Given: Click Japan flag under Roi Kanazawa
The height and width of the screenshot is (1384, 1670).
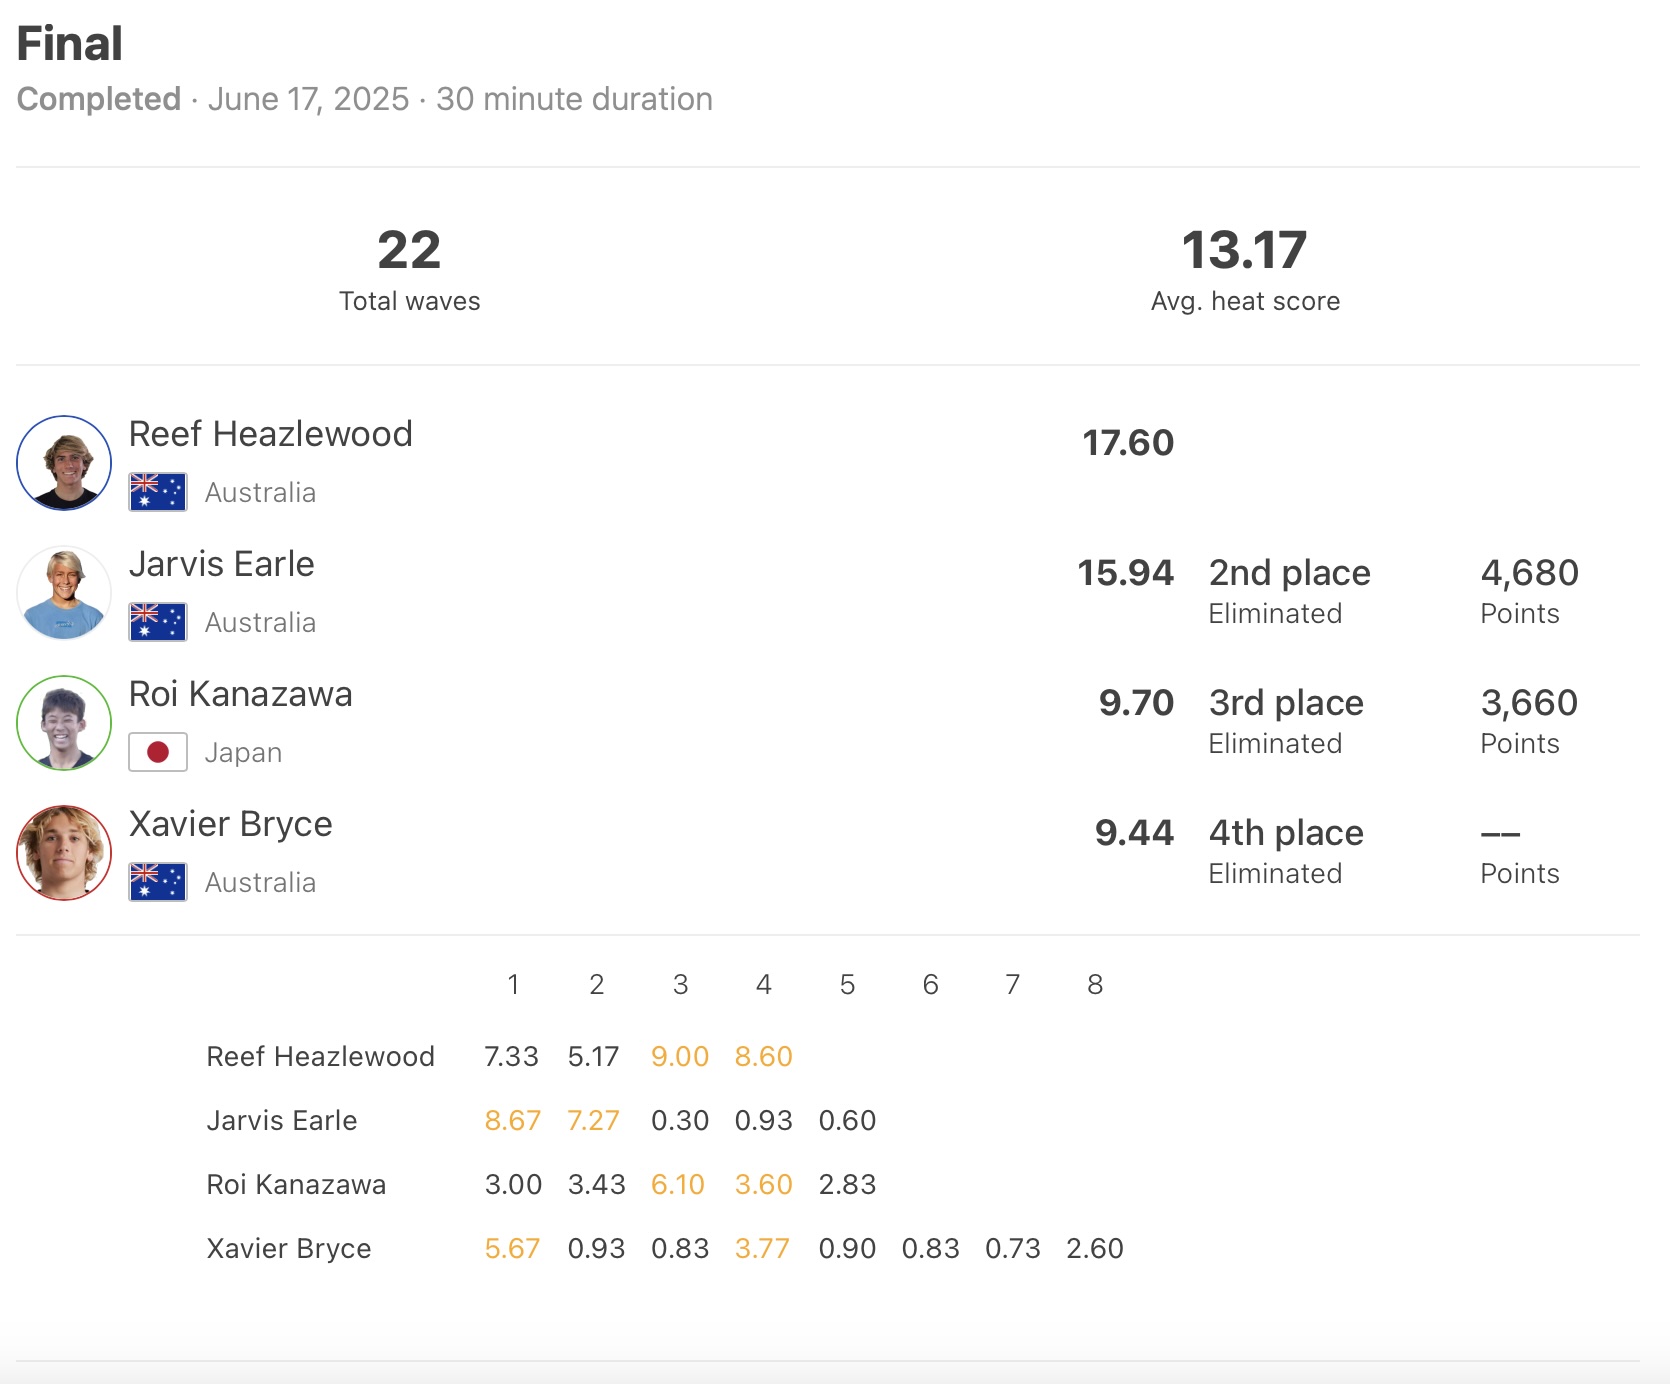Looking at the screenshot, I should tap(158, 752).
